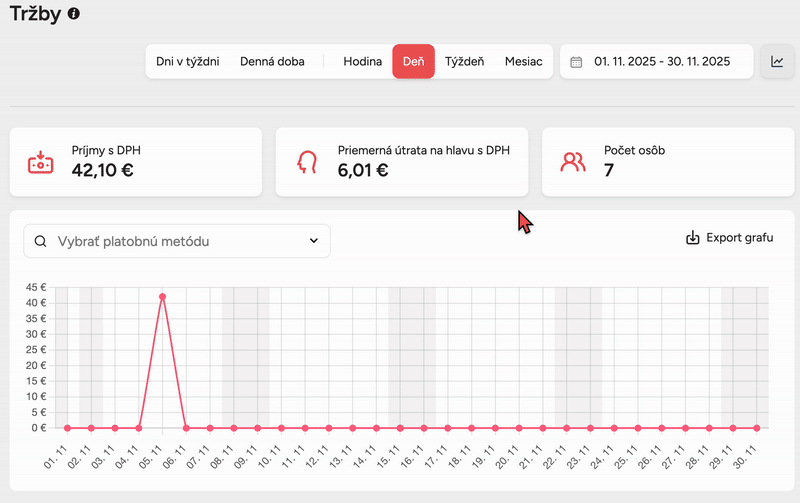800x503 pixels.
Task: Click the download icon beside Export grafu
Action: [692, 238]
